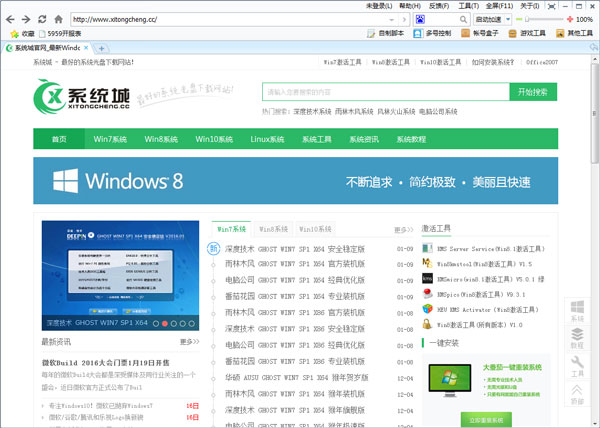The height and width of the screenshot is (428, 600).
Task: Open the 关于(I) menu
Action: pyautogui.click(x=530, y=6)
